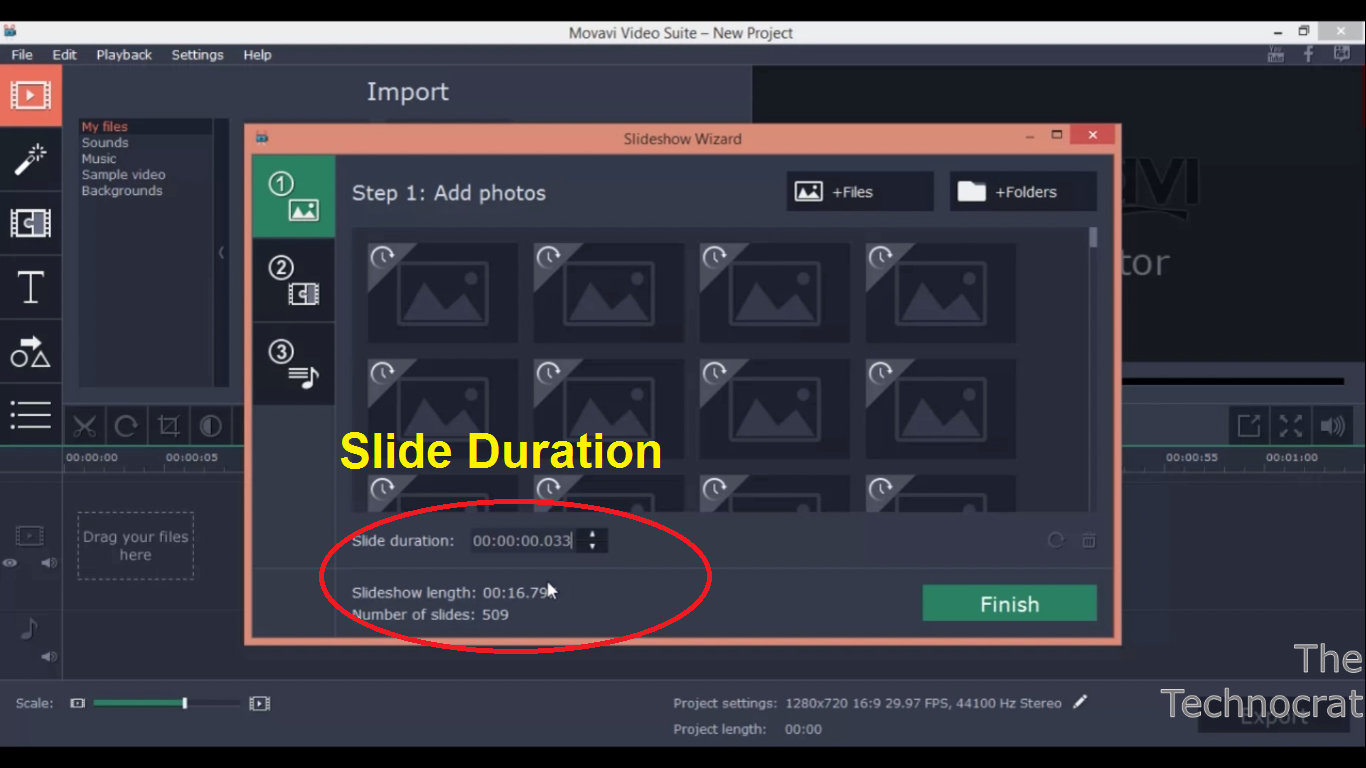1366x768 pixels.
Task: Select the scissors split tool above the timeline
Action: (x=84, y=425)
